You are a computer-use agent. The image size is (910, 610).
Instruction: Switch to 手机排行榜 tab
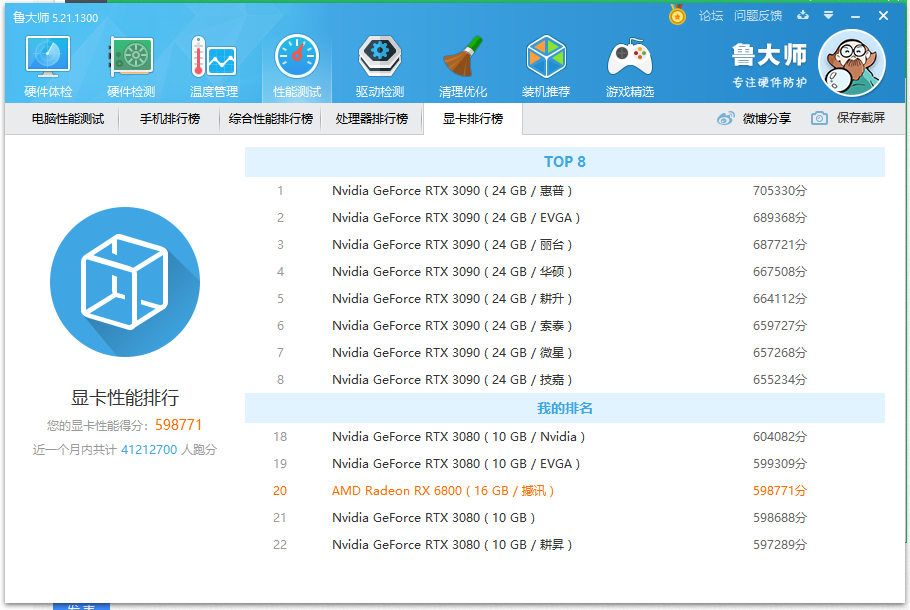169,119
